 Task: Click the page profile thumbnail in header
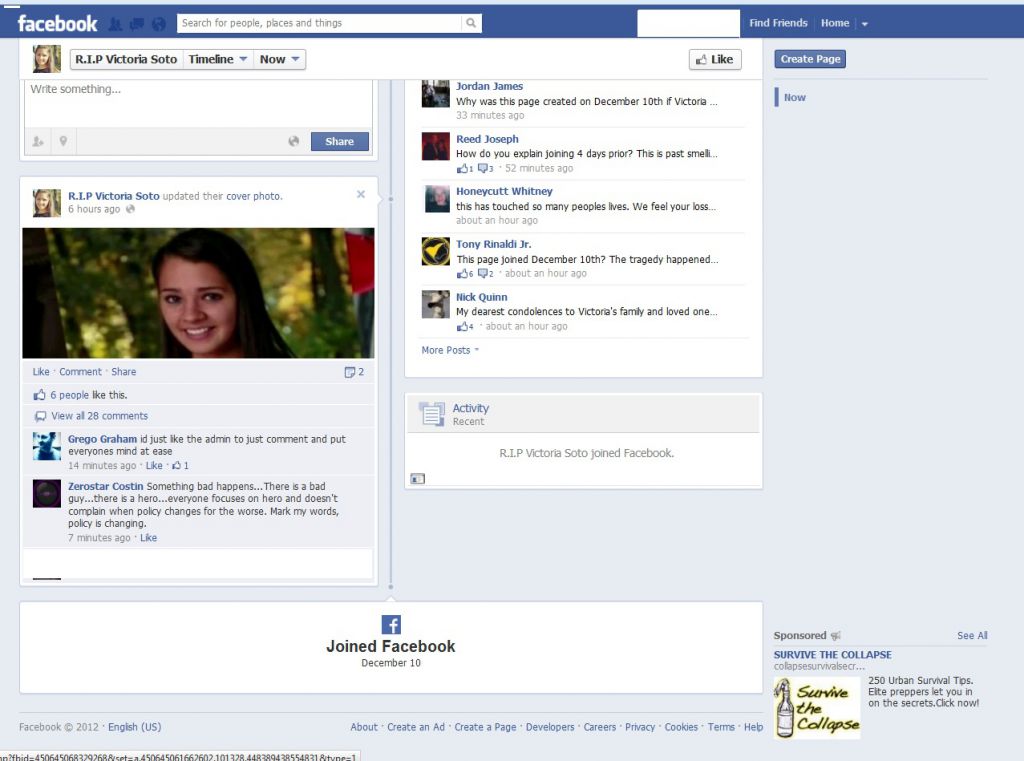pos(47,59)
